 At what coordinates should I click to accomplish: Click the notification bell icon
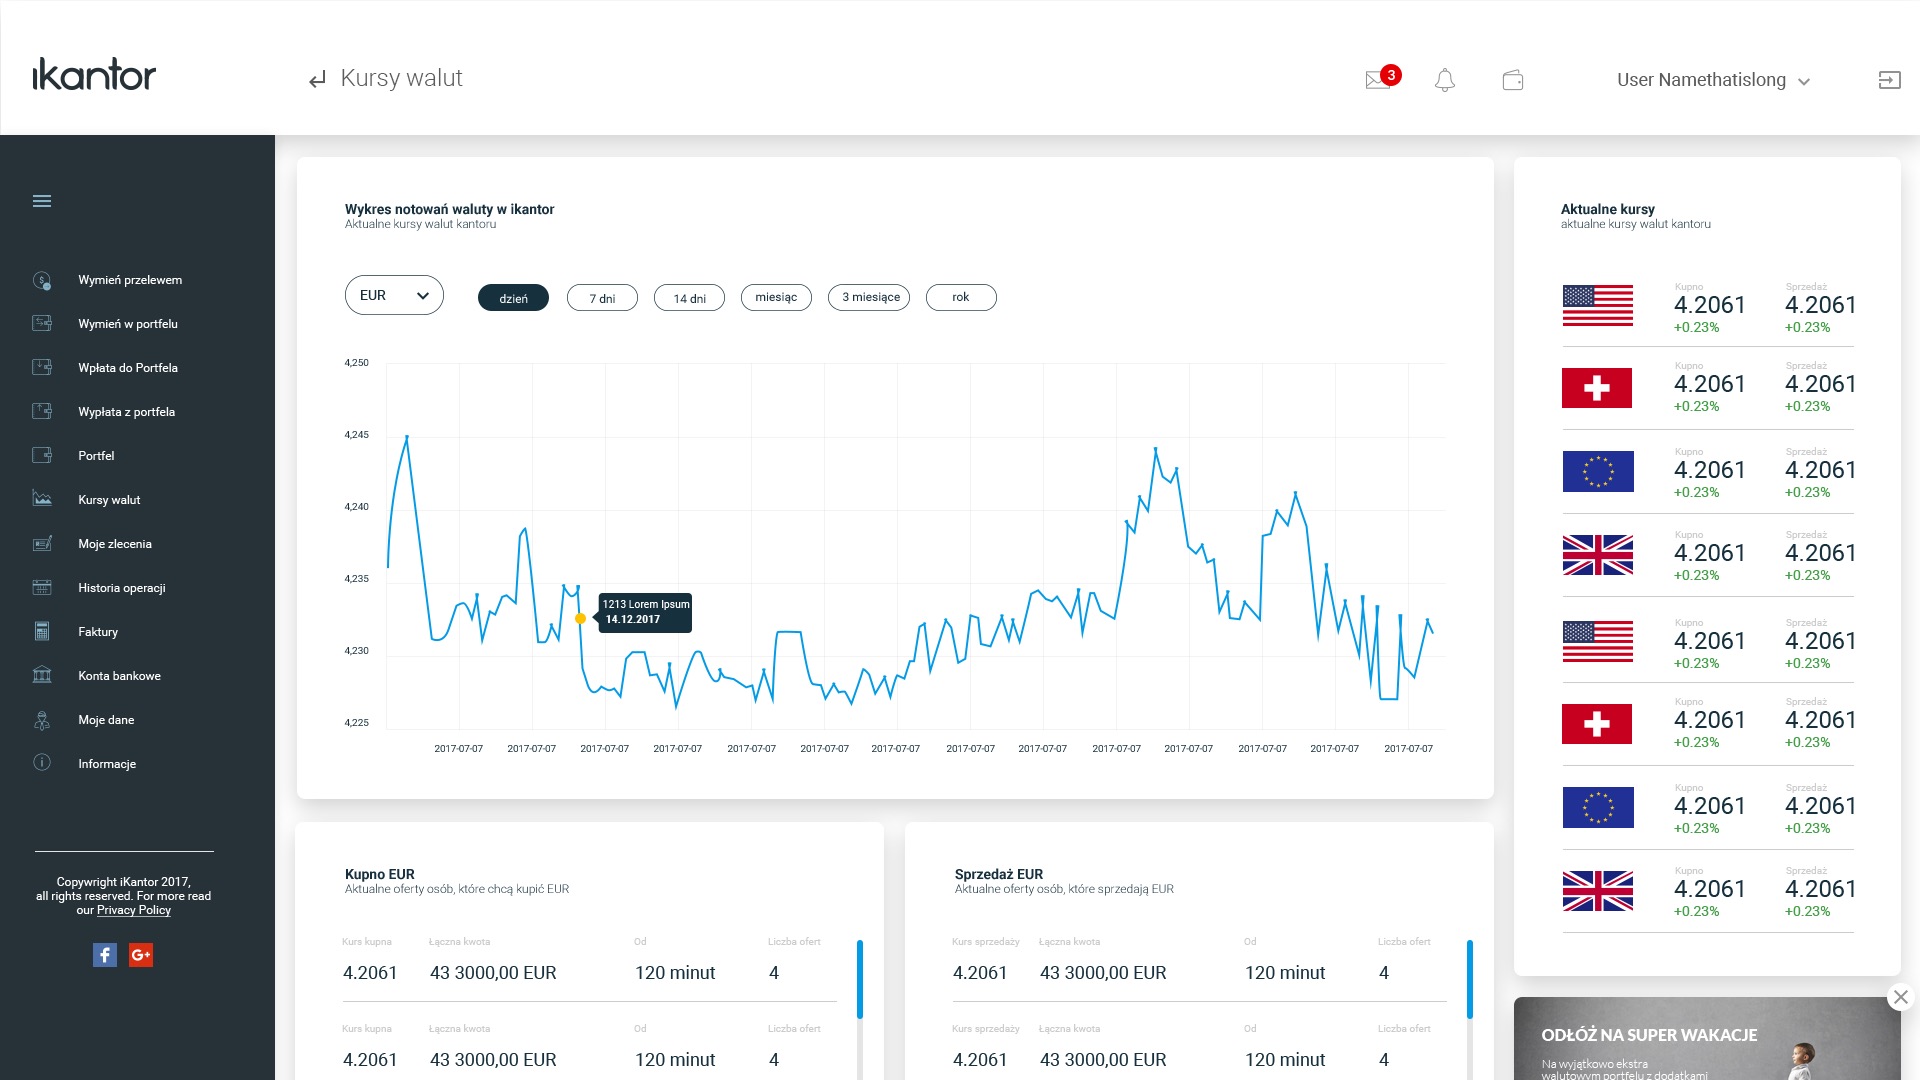[x=1445, y=80]
